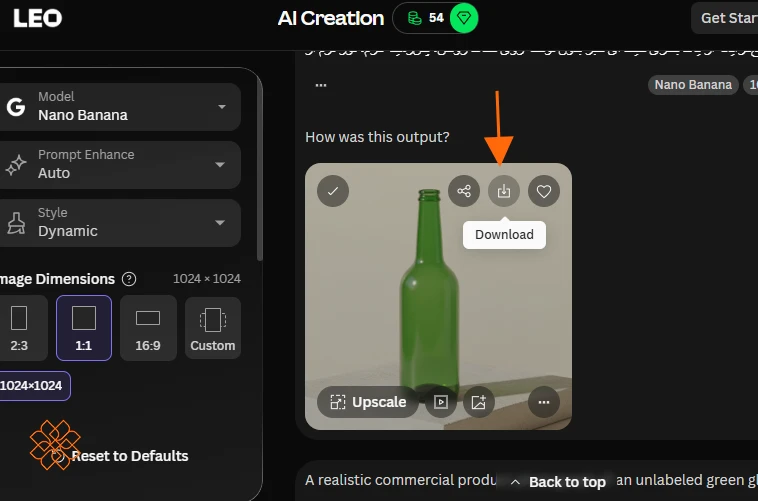Click the share icon on the image
Viewport: 758px width, 501px height.
pyautogui.click(x=464, y=191)
